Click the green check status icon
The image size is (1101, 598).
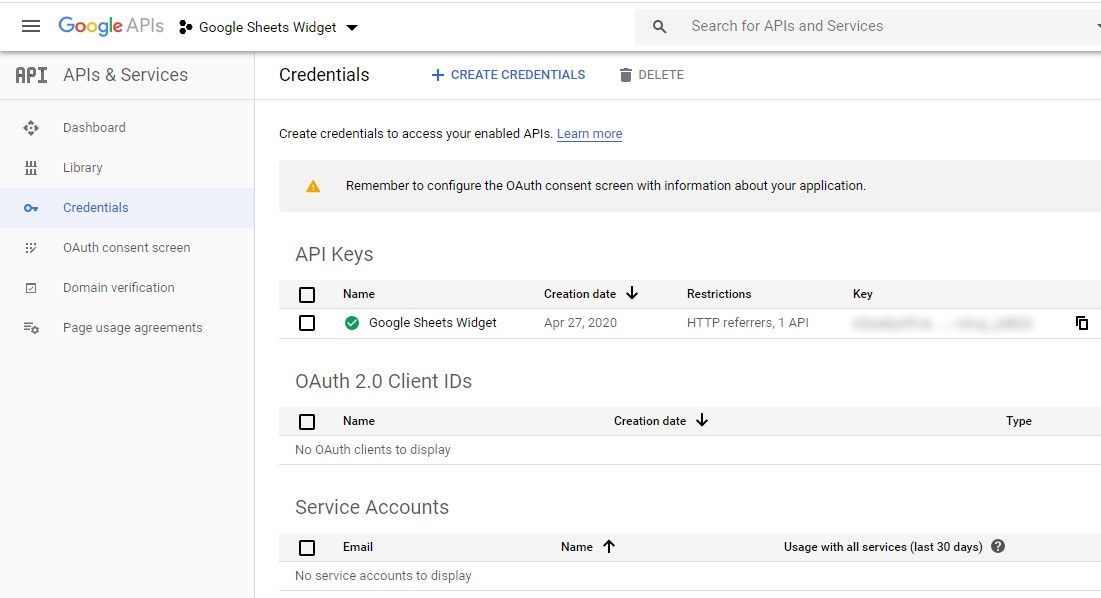click(352, 323)
